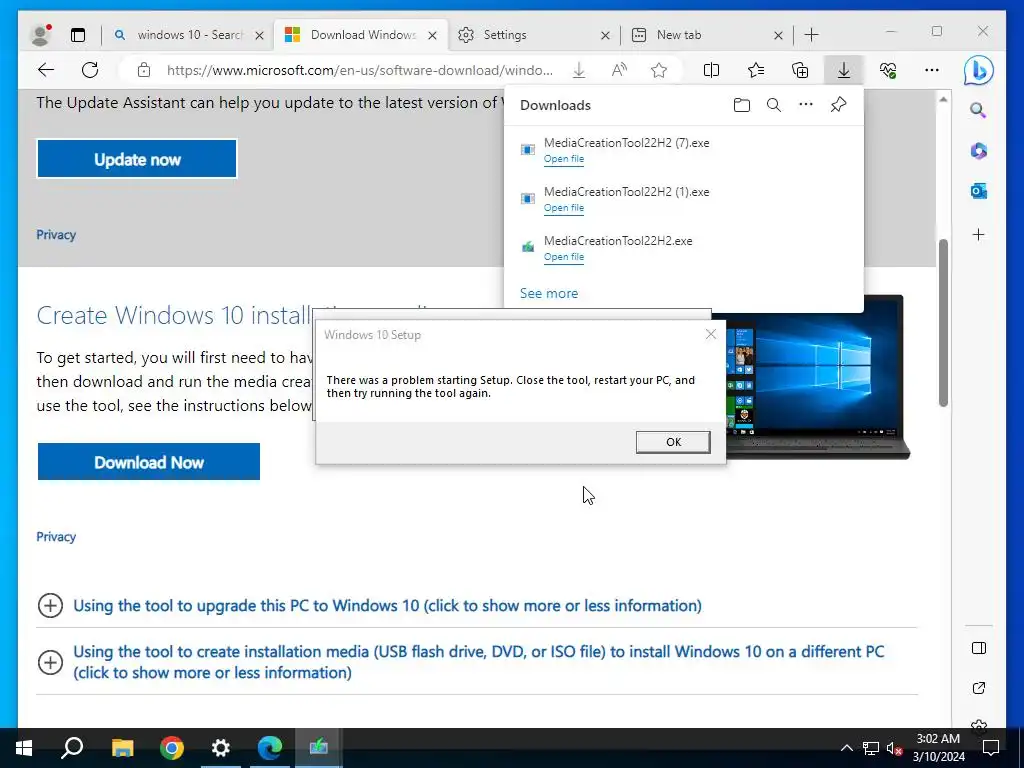Image resolution: width=1024 pixels, height=768 pixels.
Task: Open new tab with plus button
Action: tap(812, 35)
